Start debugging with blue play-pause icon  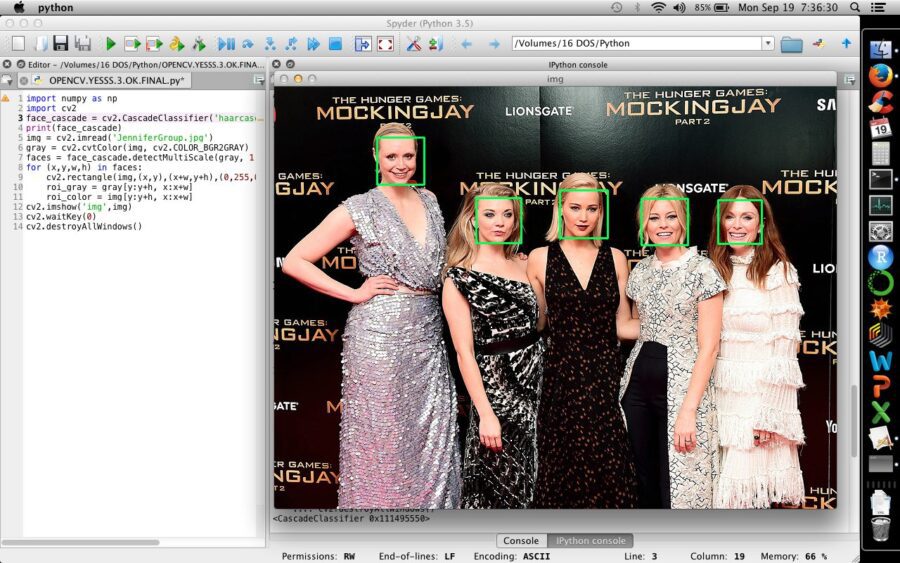226,44
